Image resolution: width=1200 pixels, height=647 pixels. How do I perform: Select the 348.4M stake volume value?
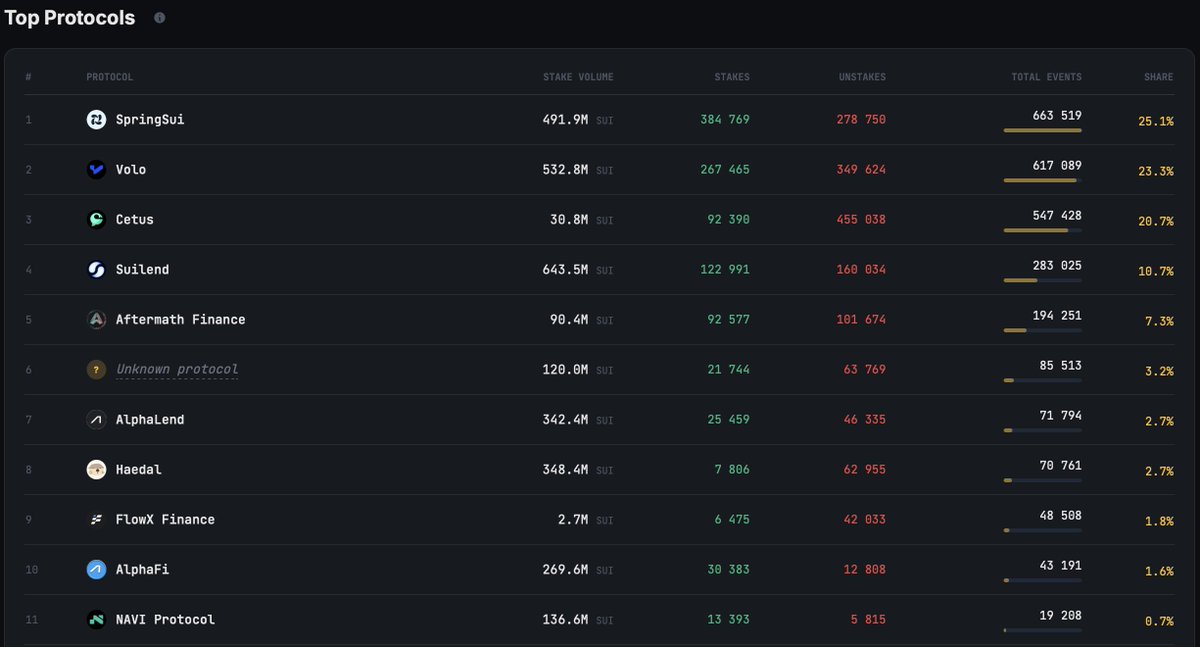click(x=565, y=470)
